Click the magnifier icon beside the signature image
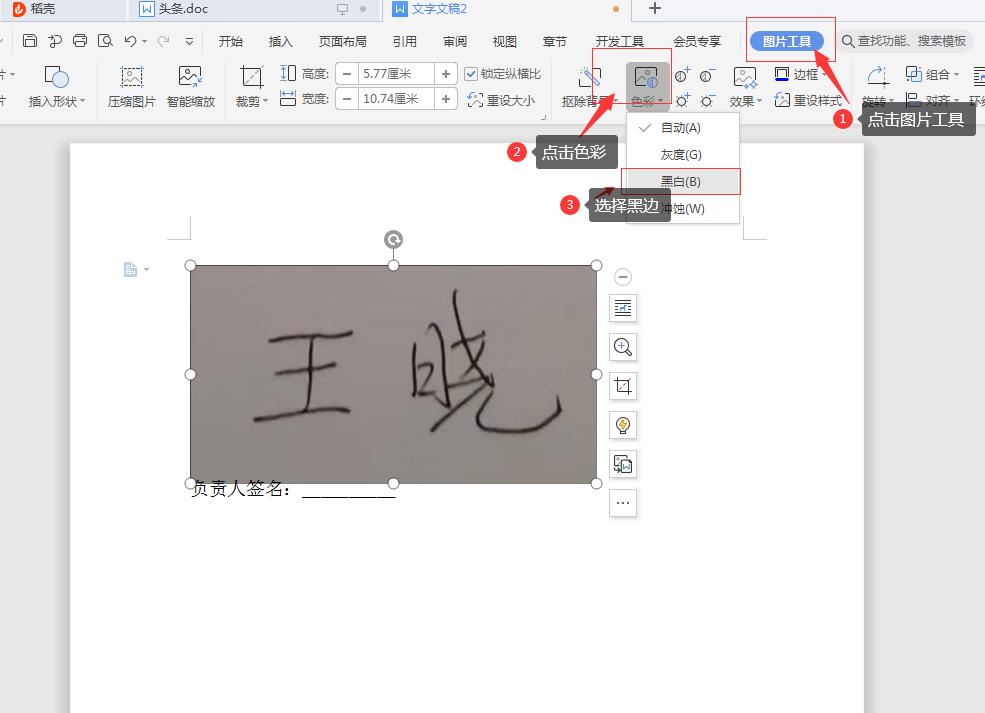This screenshot has width=985, height=713. 623,347
